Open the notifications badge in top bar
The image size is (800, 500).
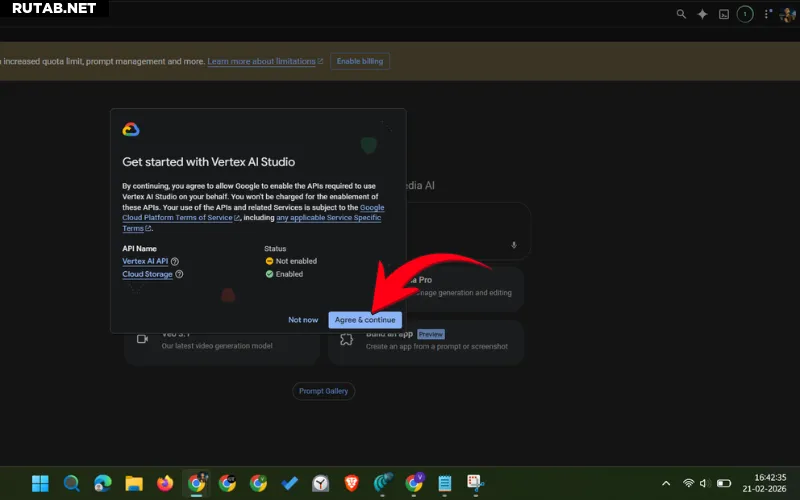[x=744, y=14]
